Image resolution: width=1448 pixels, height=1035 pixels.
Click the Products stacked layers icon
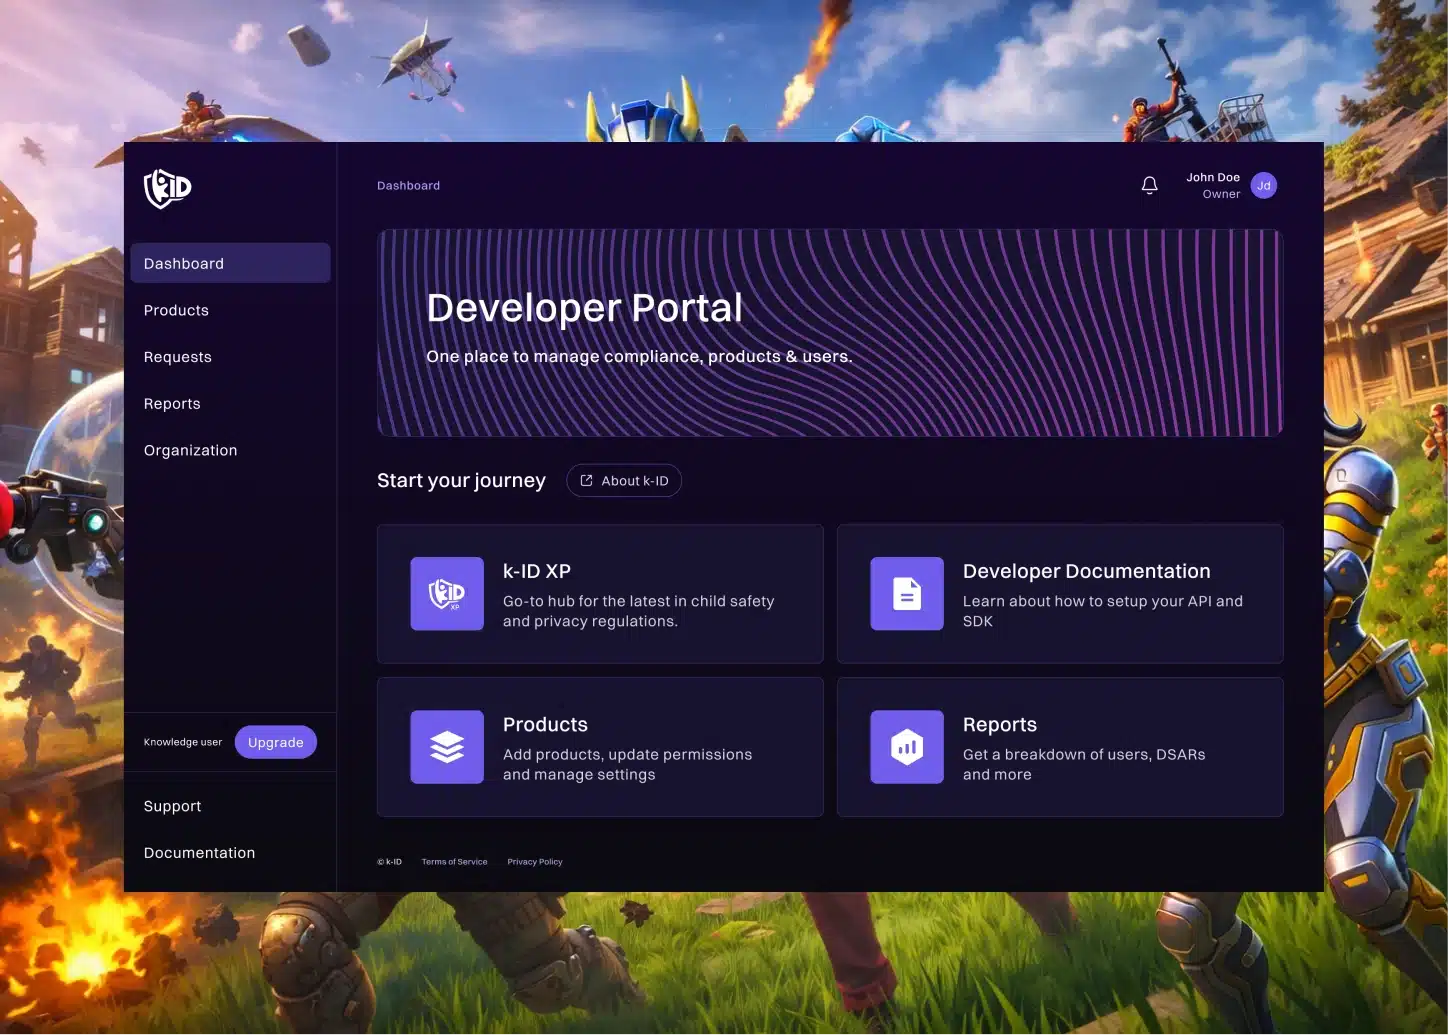tap(447, 747)
